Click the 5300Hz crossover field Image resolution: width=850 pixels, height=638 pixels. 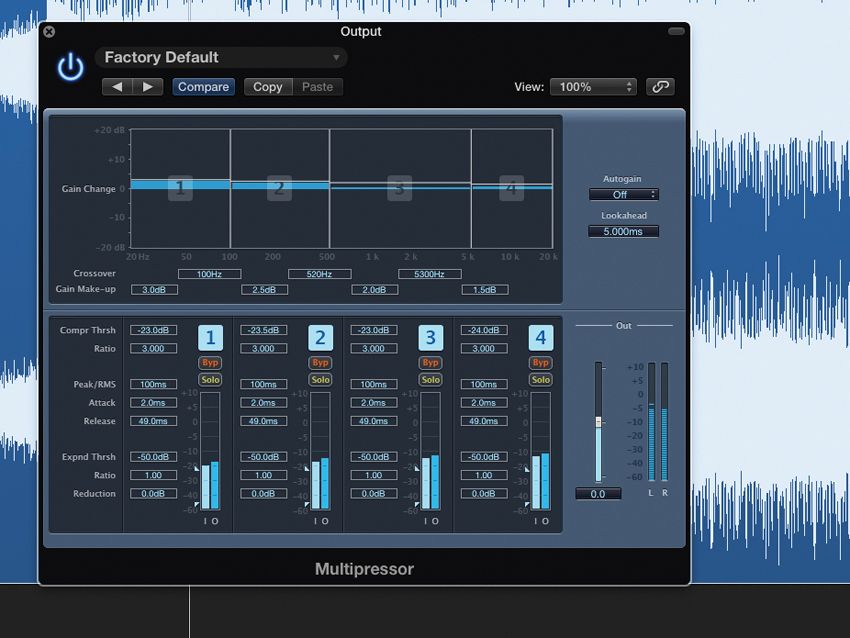coord(430,274)
